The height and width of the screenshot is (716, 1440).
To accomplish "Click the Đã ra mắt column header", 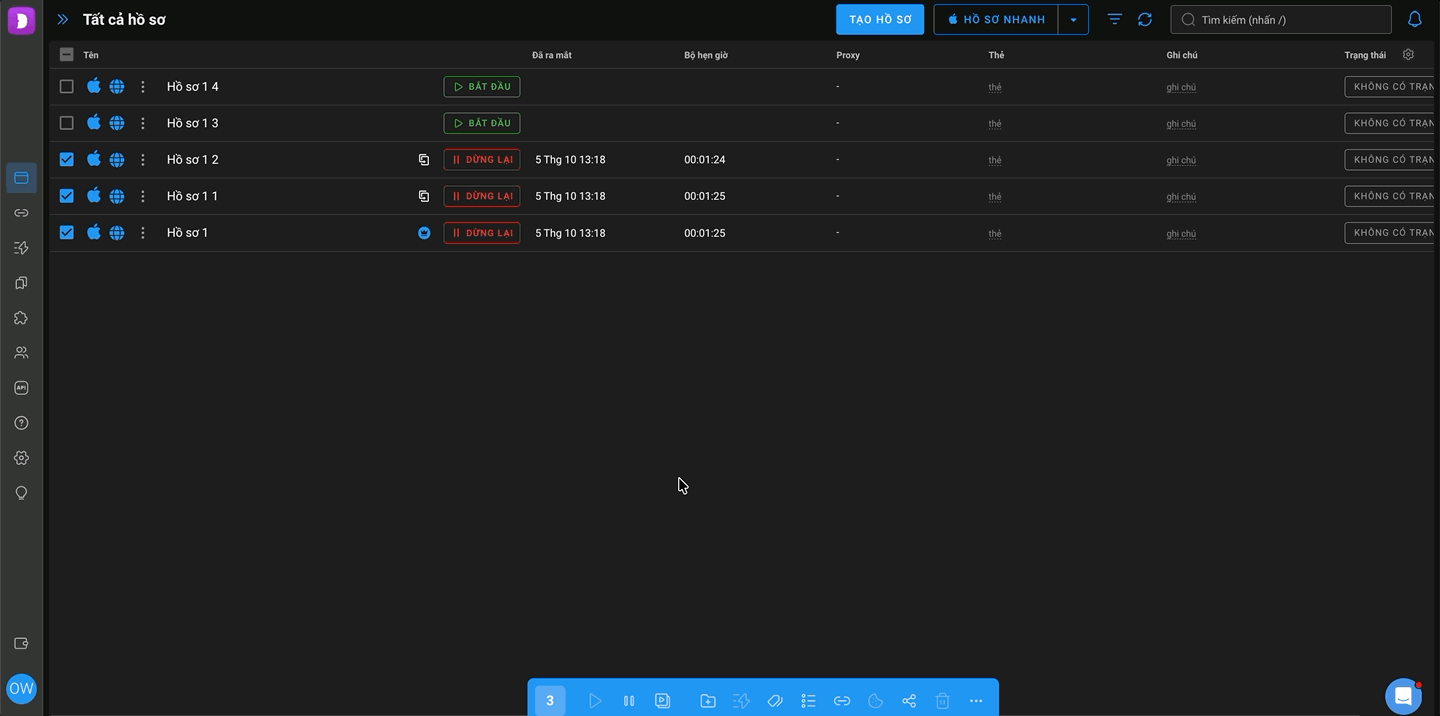I will (x=552, y=55).
